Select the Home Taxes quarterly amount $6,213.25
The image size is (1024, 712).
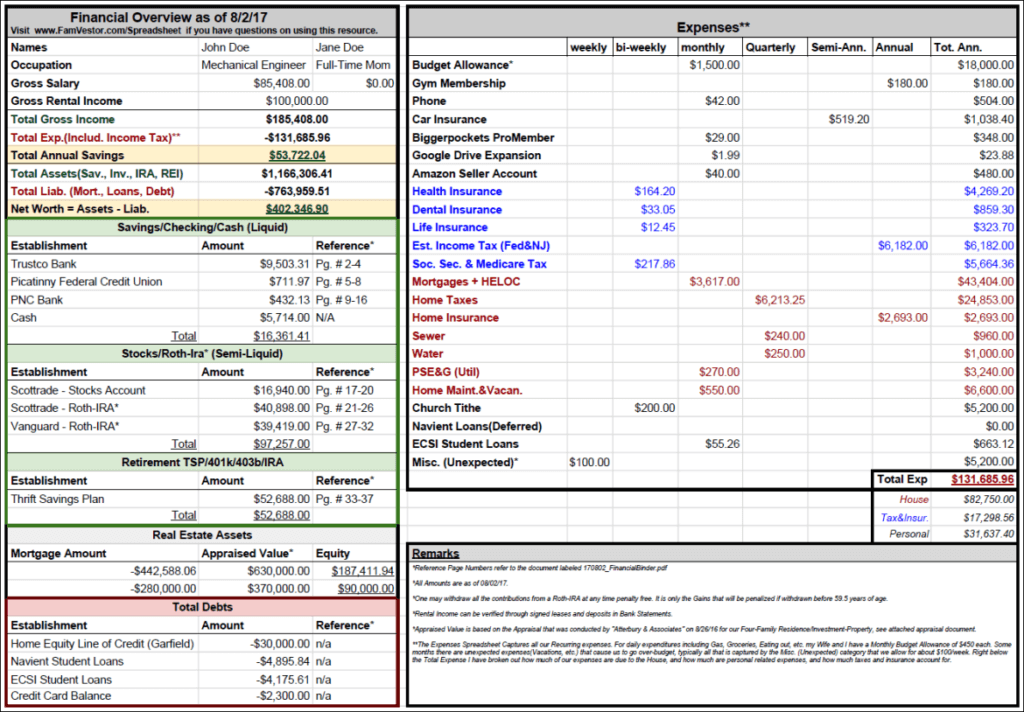[780, 300]
